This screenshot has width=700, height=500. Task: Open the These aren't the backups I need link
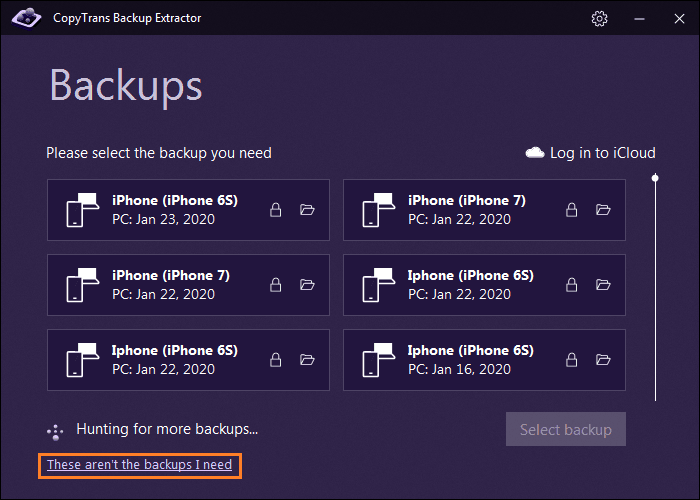[x=139, y=465]
